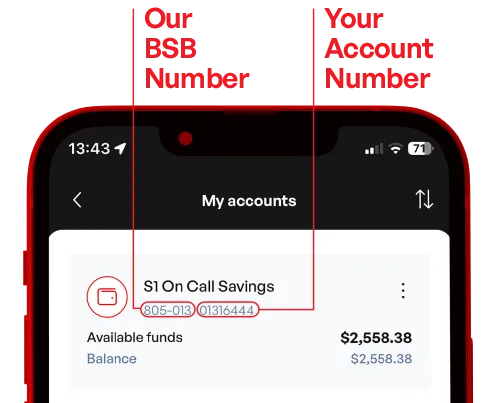Tap the red front camera dot

click(x=185, y=139)
